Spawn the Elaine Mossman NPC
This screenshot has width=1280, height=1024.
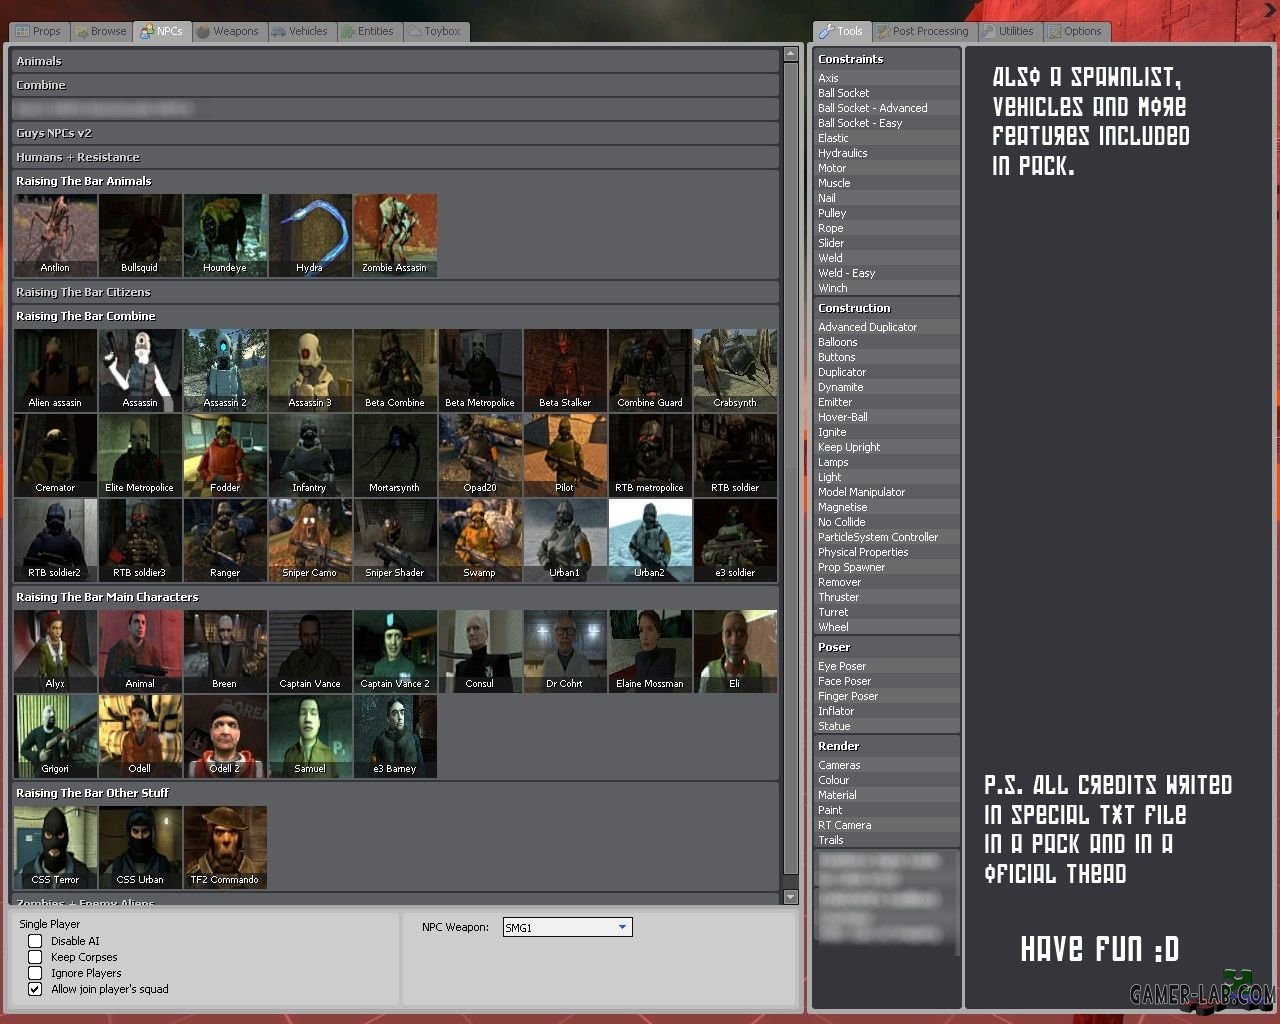pos(650,652)
